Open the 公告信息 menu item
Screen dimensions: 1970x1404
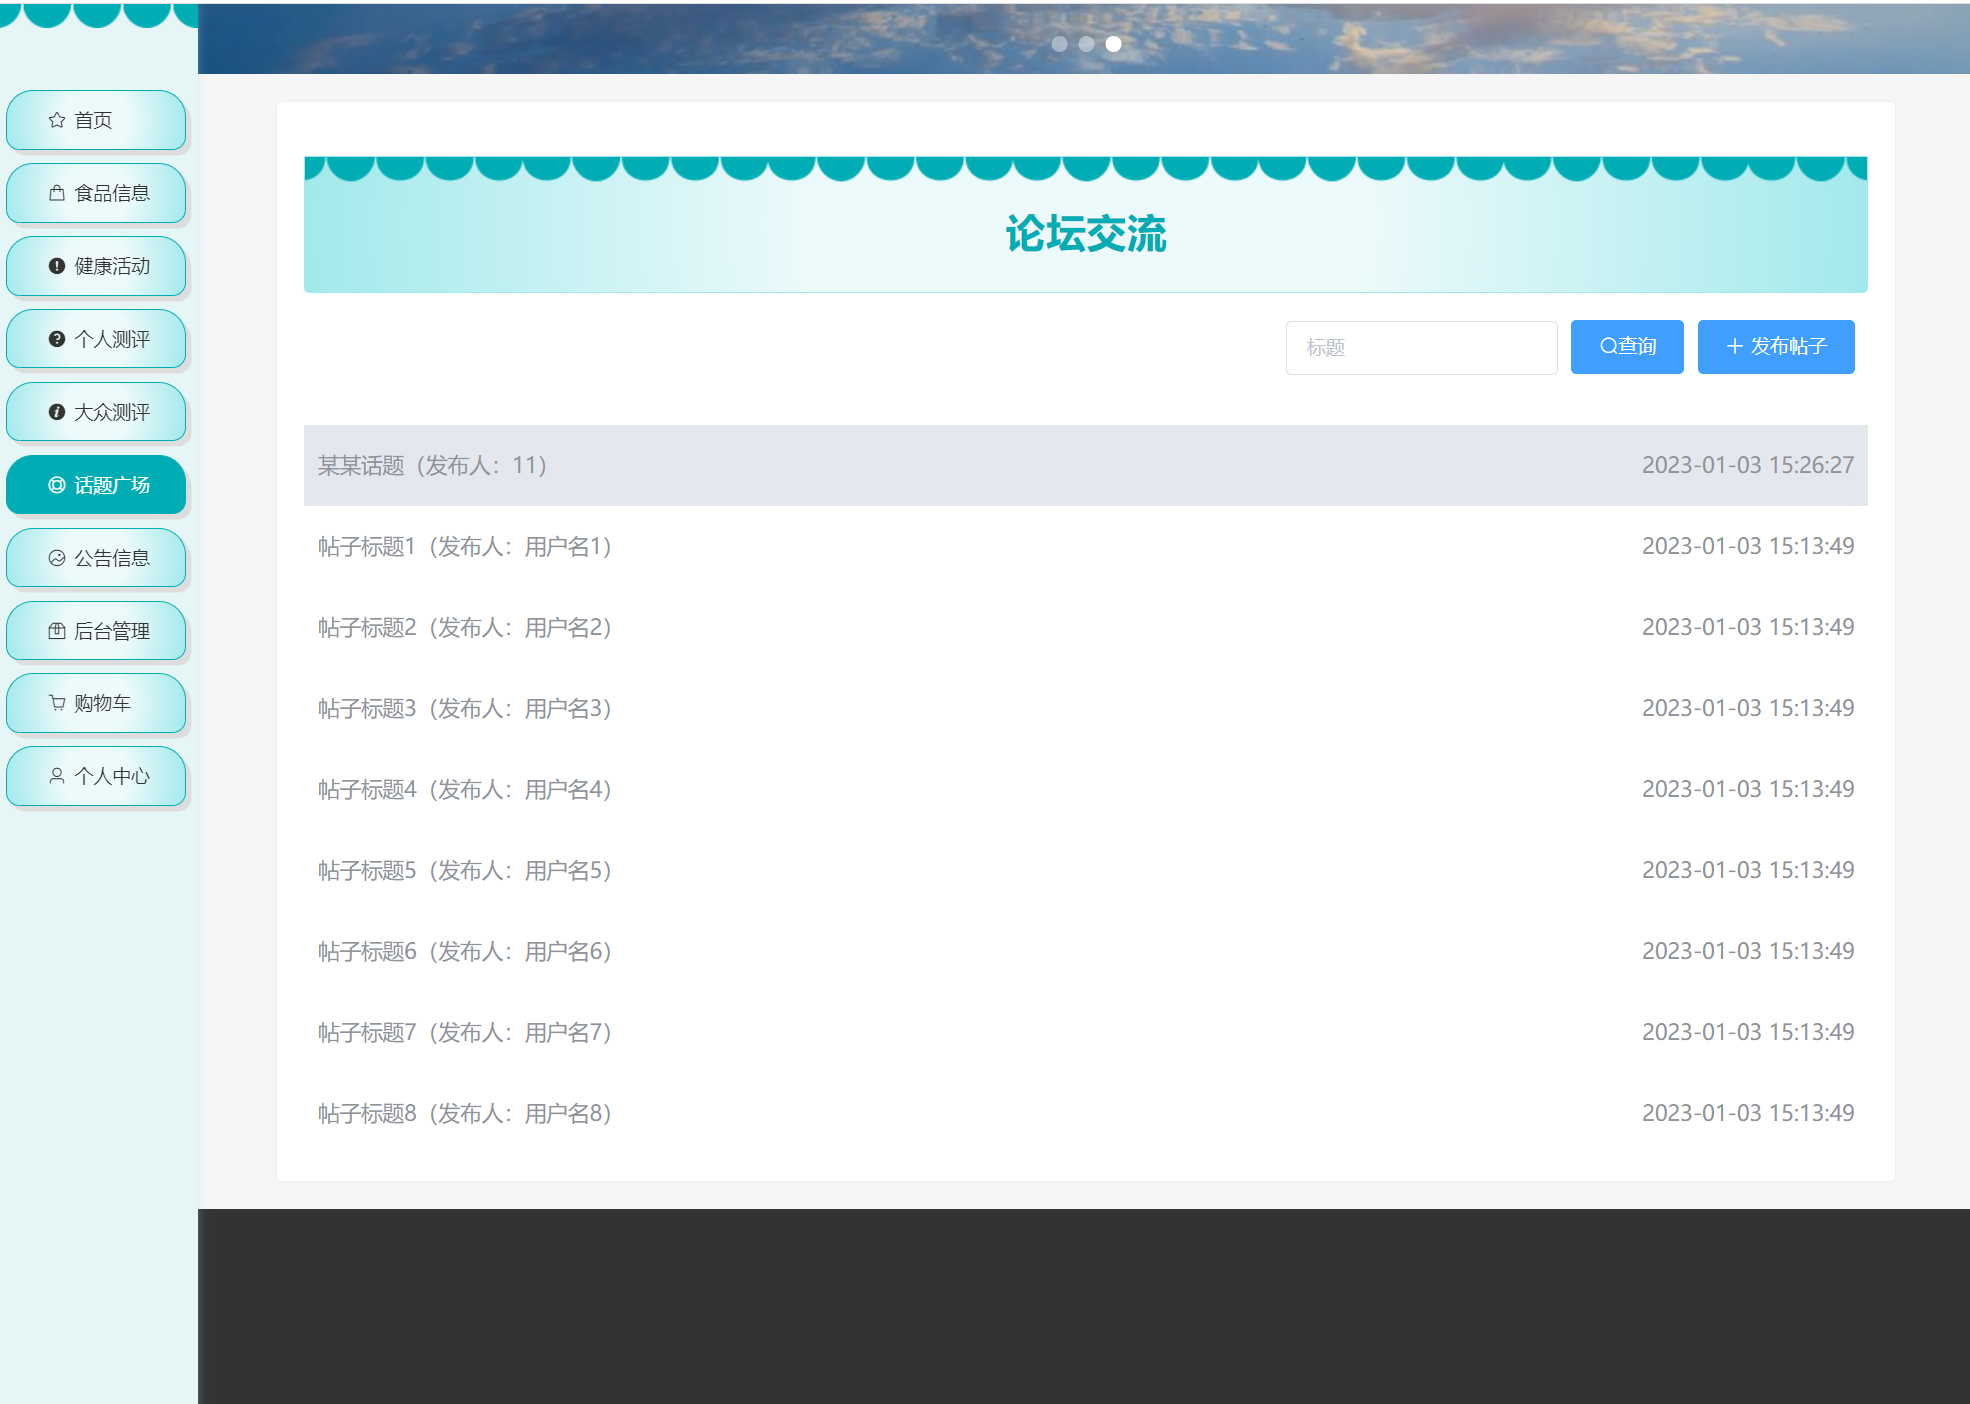pyautogui.click(x=97, y=558)
